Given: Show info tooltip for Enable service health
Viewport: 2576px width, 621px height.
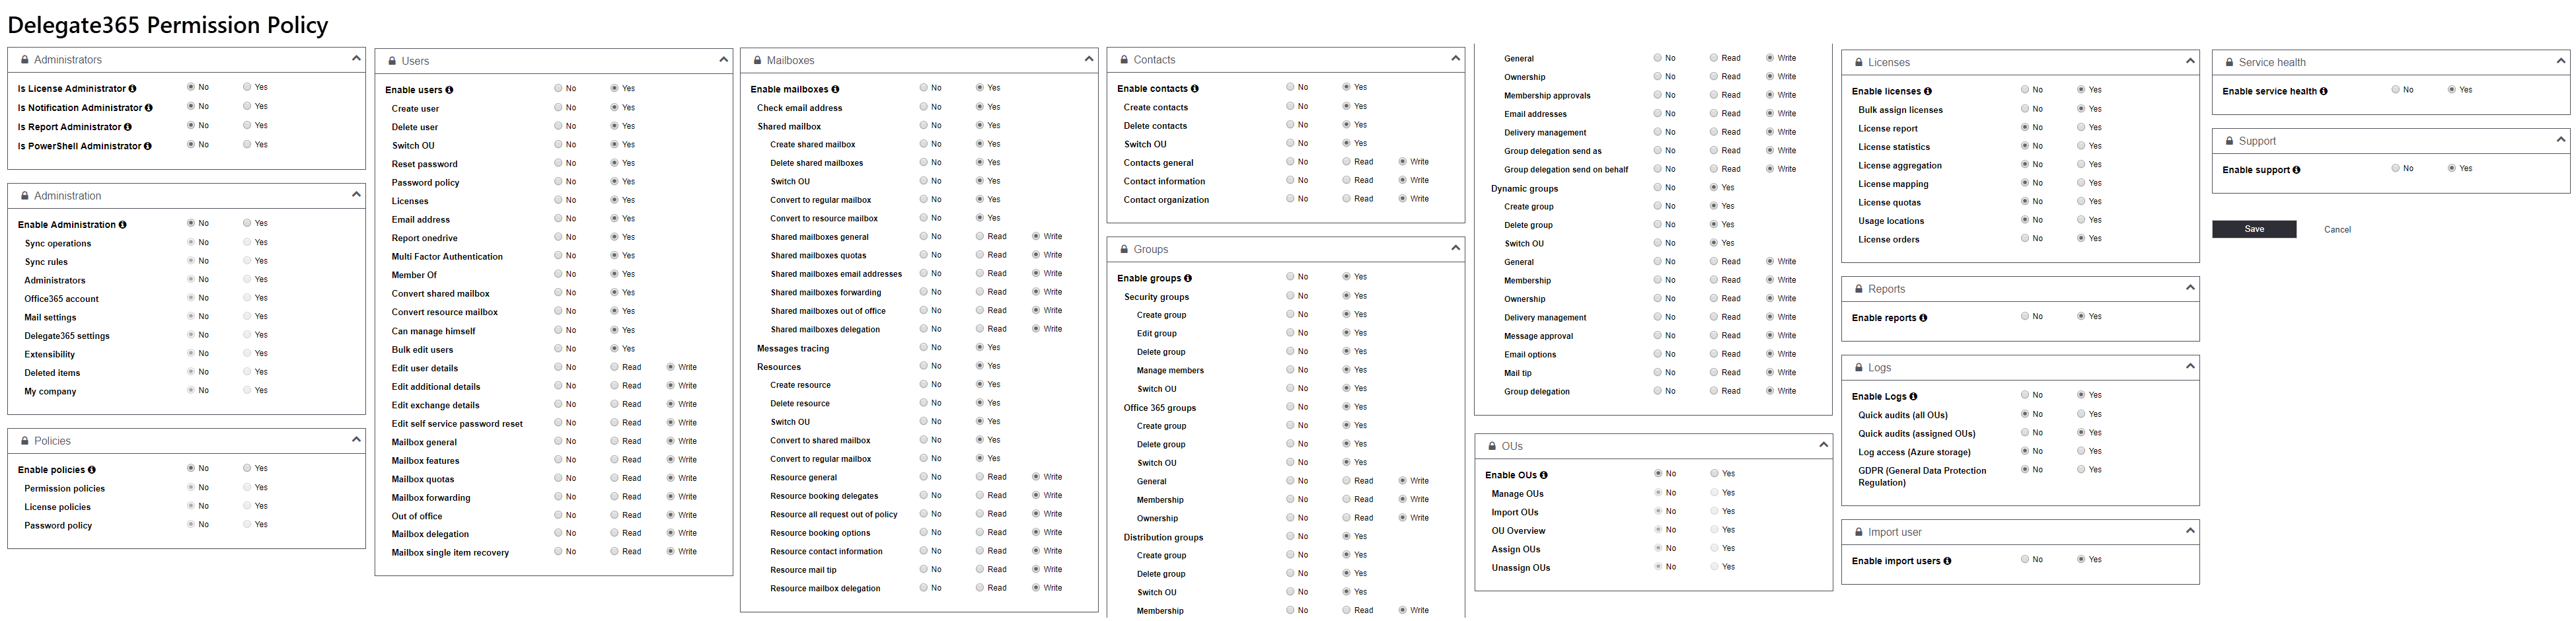Looking at the screenshot, I should coord(2323,91).
